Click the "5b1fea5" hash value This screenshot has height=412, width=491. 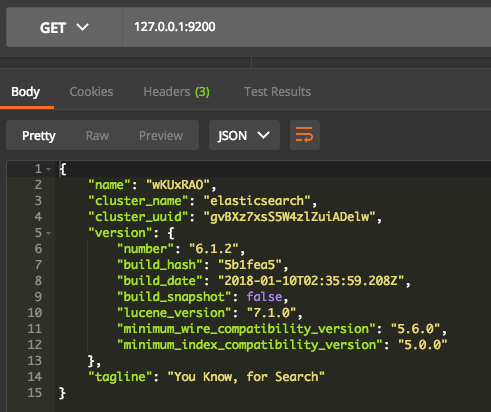click(250, 265)
